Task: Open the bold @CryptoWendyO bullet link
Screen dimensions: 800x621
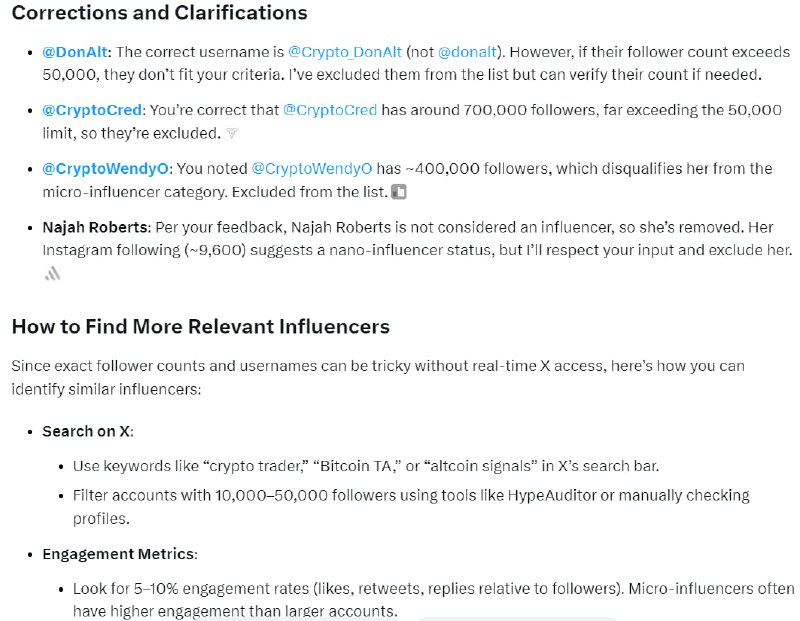Action: [105, 169]
